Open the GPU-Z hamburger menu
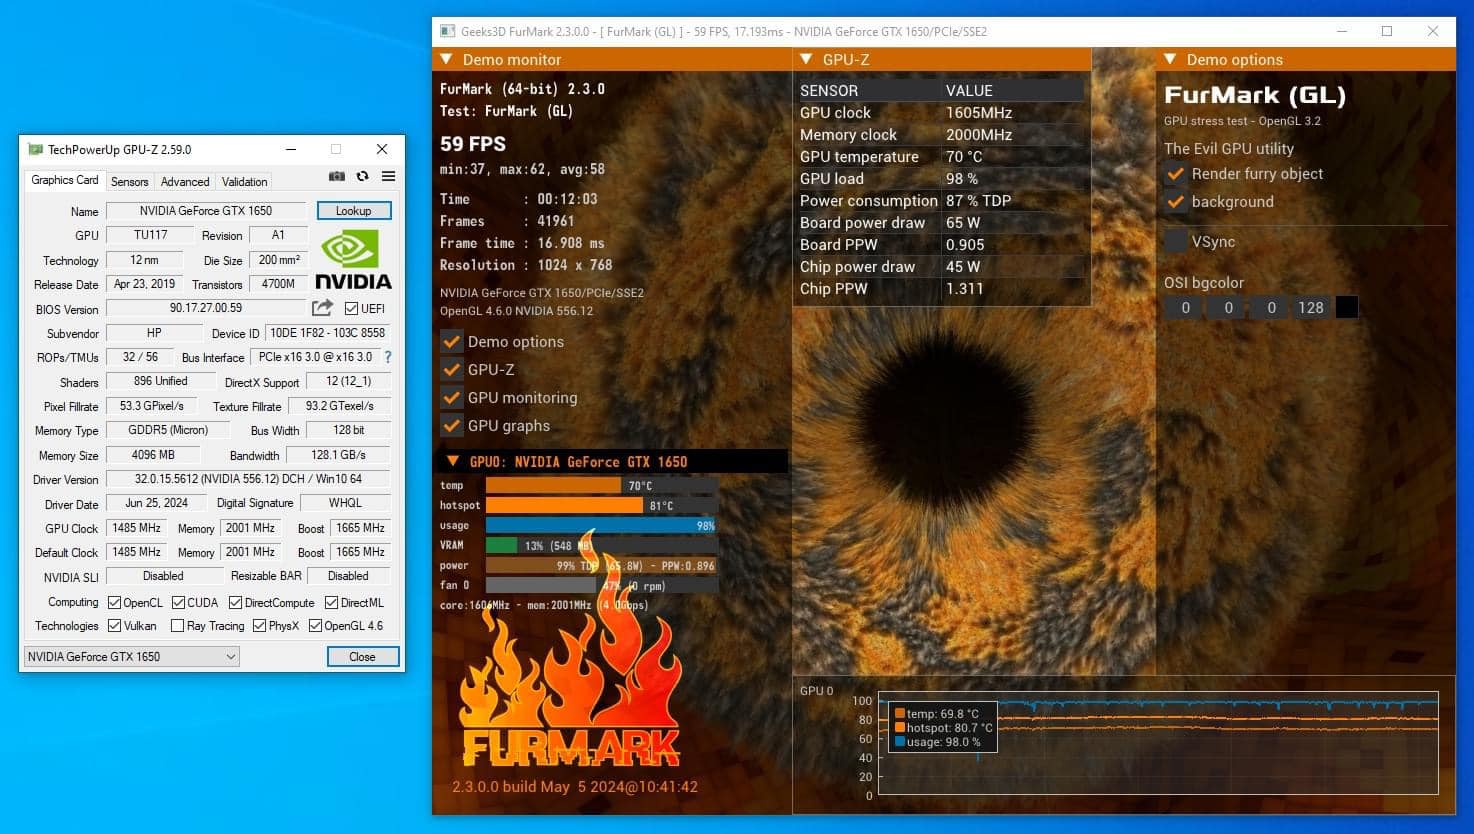This screenshot has width=1474, height=834. click(x=388, y=177)
